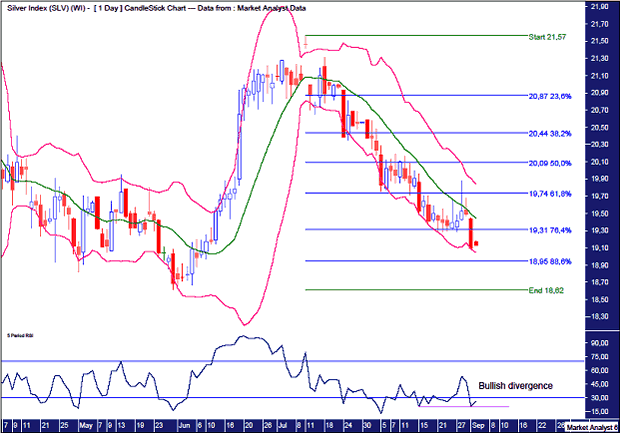Click the 18.70 price axis value
The image size is (620, 433).
pyautogui.click(x=599, y=282)
